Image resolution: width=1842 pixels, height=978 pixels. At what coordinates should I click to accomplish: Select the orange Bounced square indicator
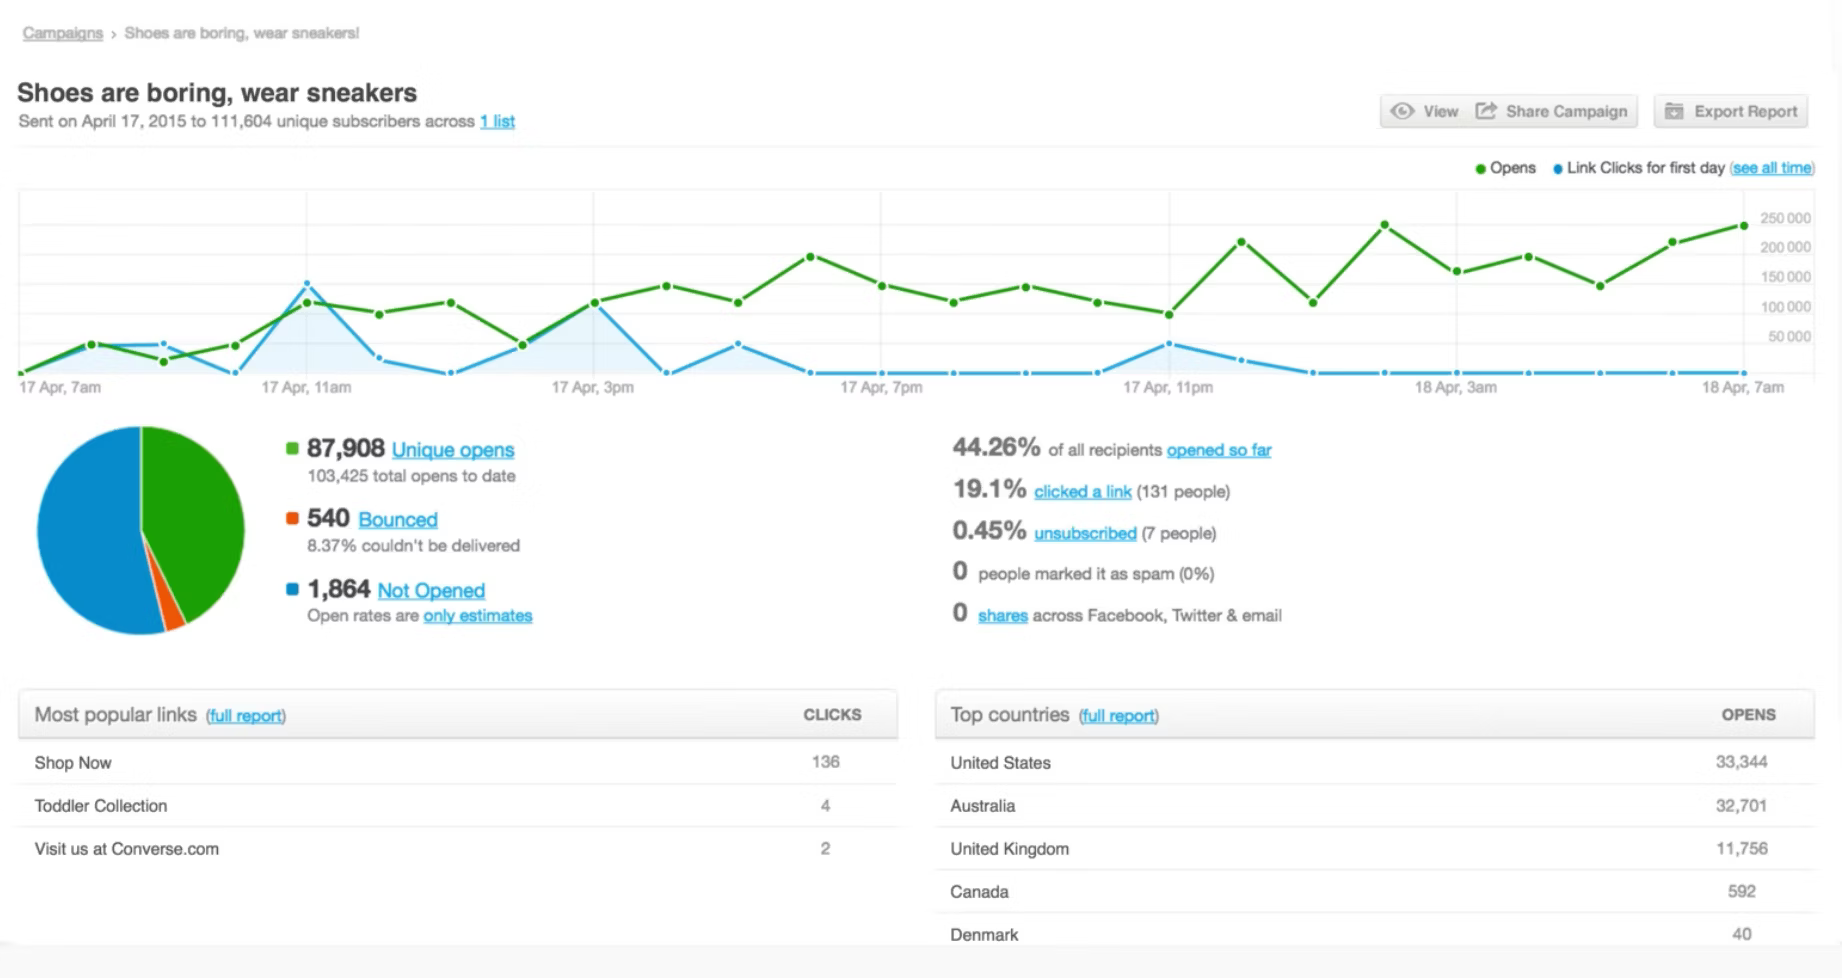click(x=291, y=519)
